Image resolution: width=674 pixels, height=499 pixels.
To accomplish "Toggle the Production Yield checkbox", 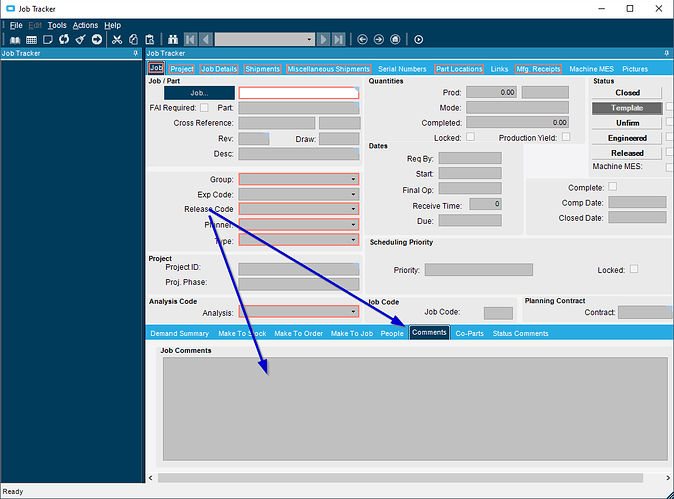I will coord(566,137).
